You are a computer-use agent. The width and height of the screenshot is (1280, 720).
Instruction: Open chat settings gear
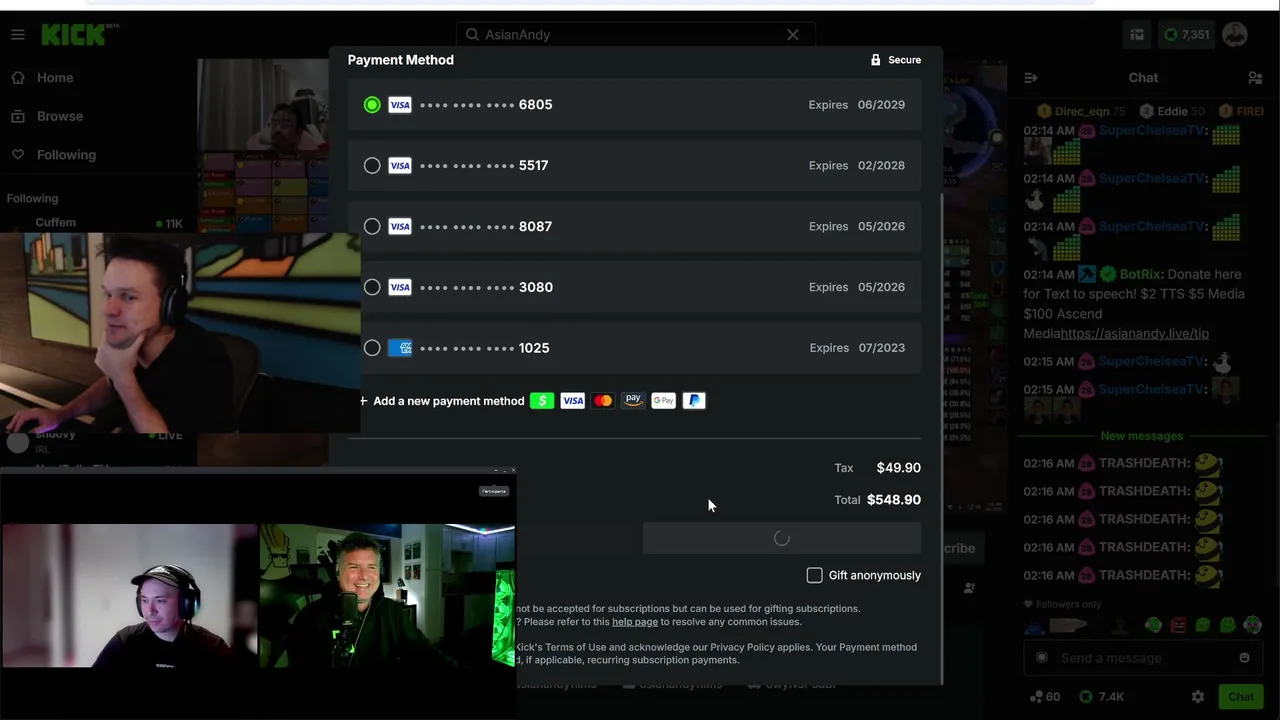click(x=1198, y=697)
